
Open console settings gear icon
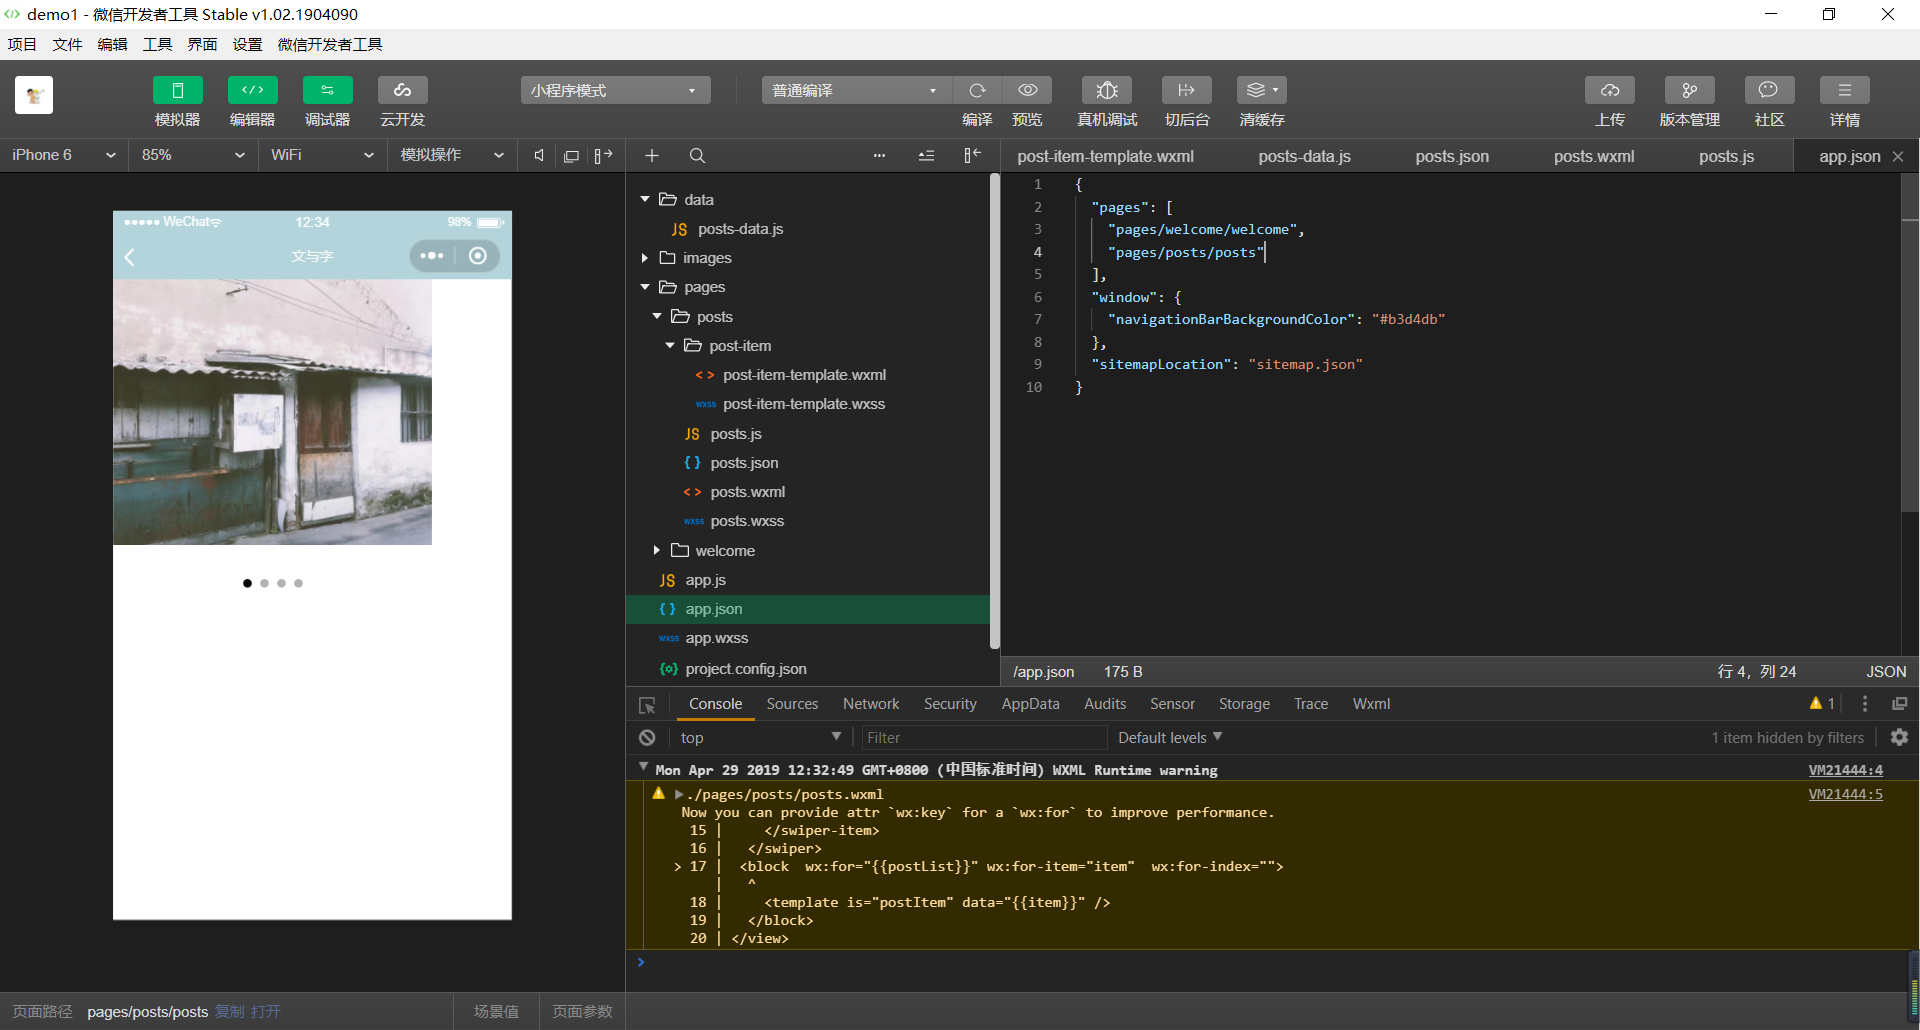[1899, 737]
